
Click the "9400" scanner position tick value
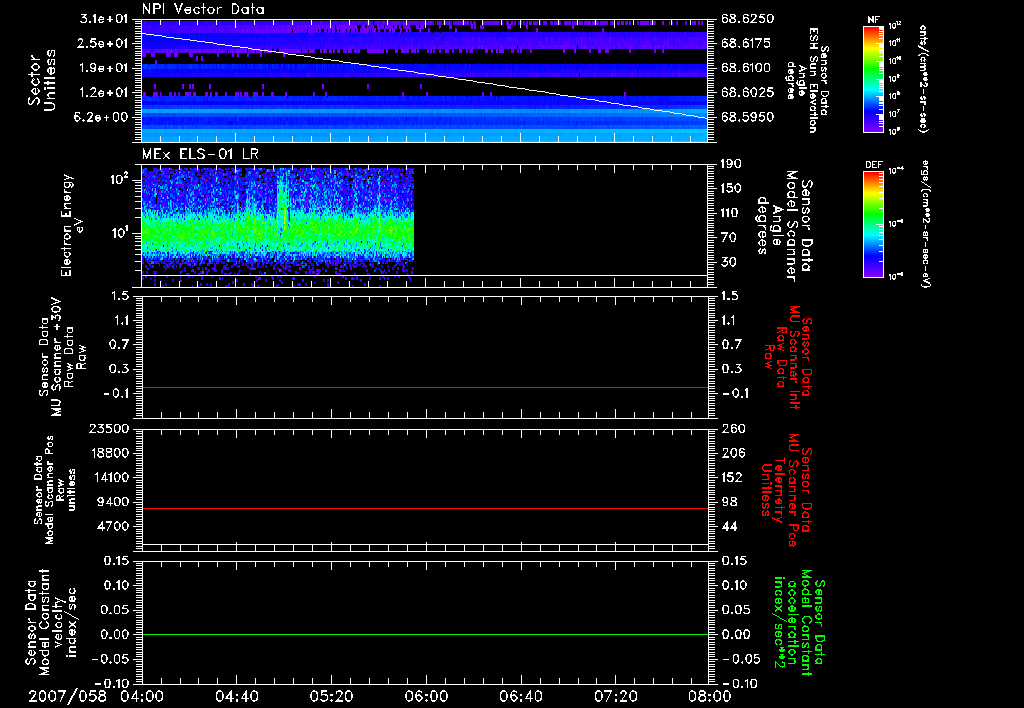pos(114,502)
